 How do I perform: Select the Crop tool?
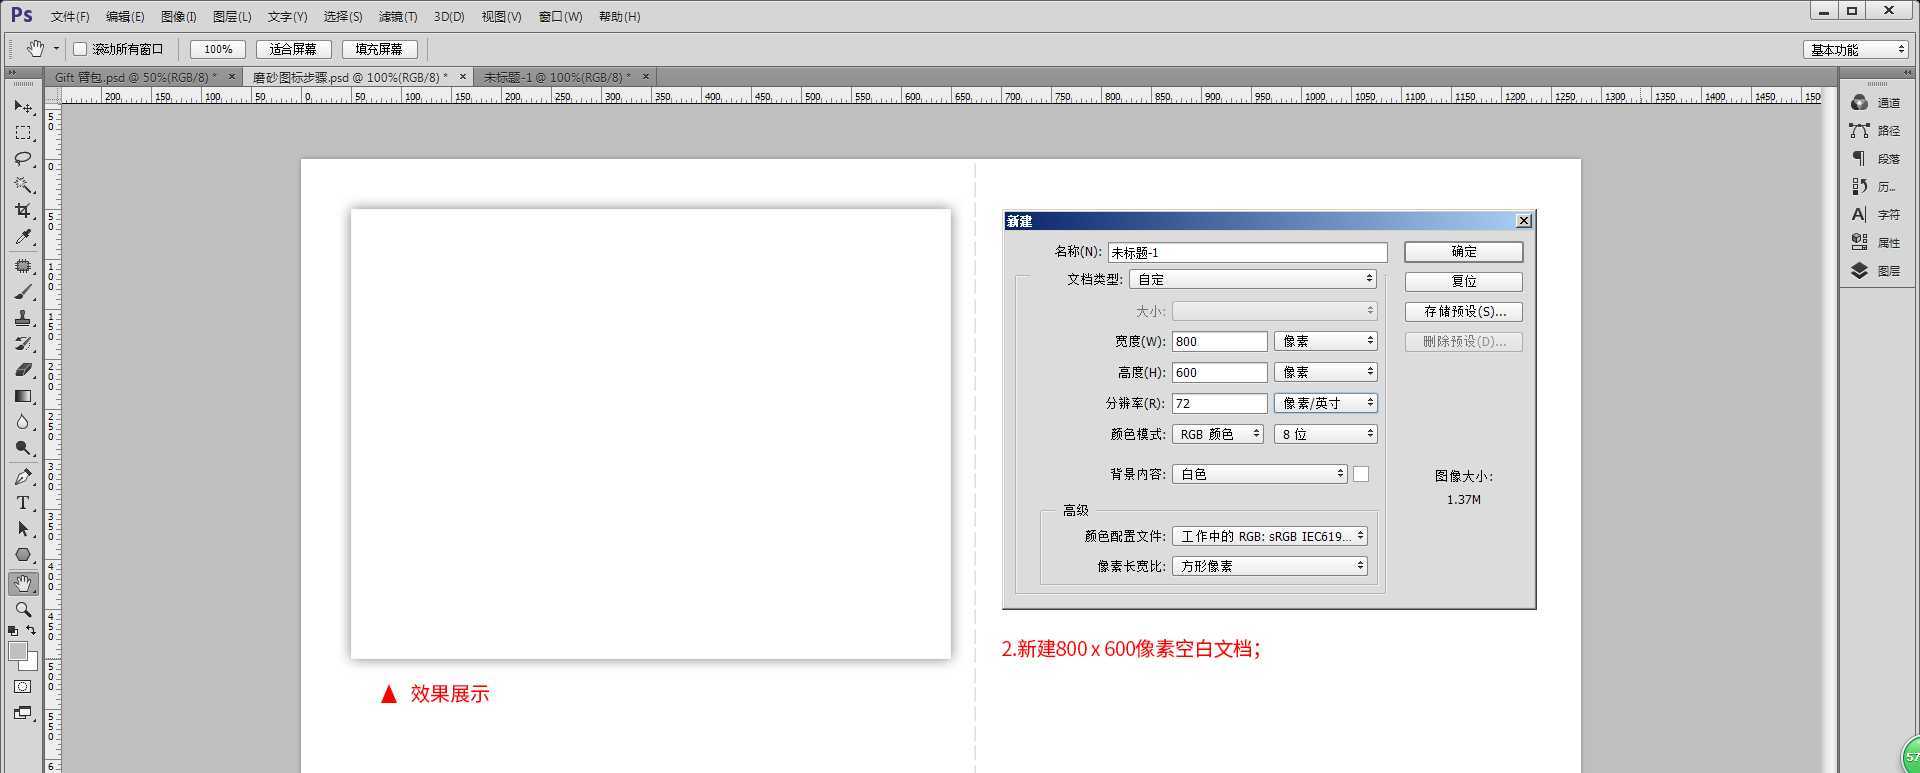pyautogui.click(x=23, y=211)
